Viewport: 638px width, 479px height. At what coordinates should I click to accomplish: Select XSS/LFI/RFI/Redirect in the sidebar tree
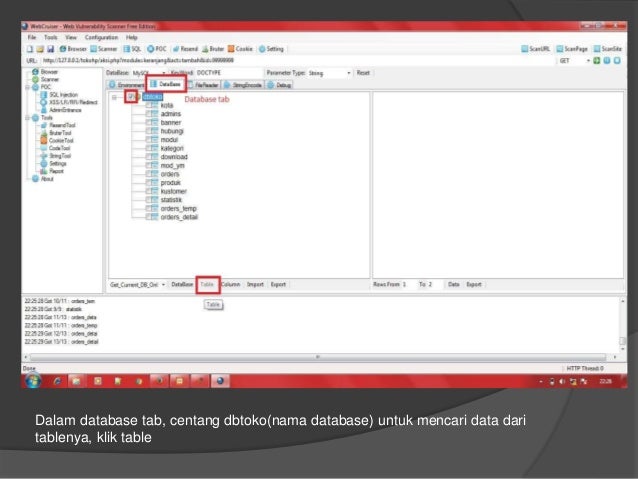(69, 103)
